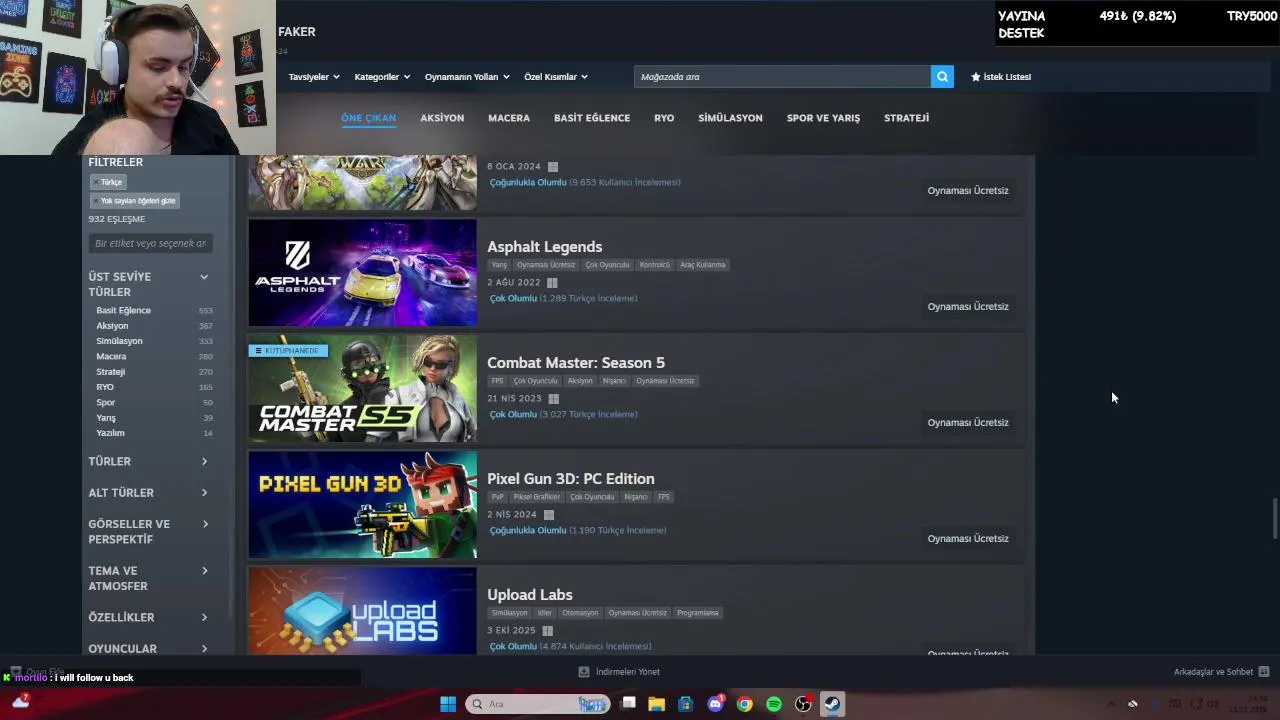Screen dimensions: 1280x720
Task: Open İstek Listesi wishlist star link
Action: [1000, 77]
